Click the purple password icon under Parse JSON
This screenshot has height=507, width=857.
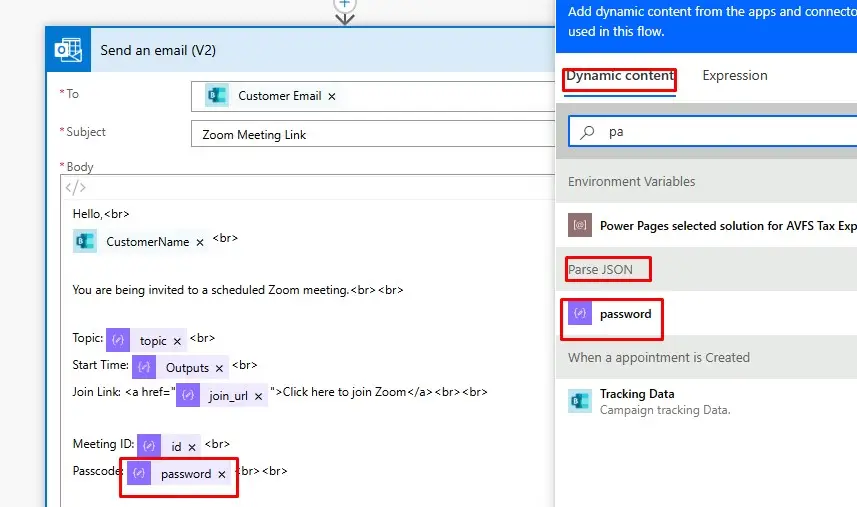[580, 314]
